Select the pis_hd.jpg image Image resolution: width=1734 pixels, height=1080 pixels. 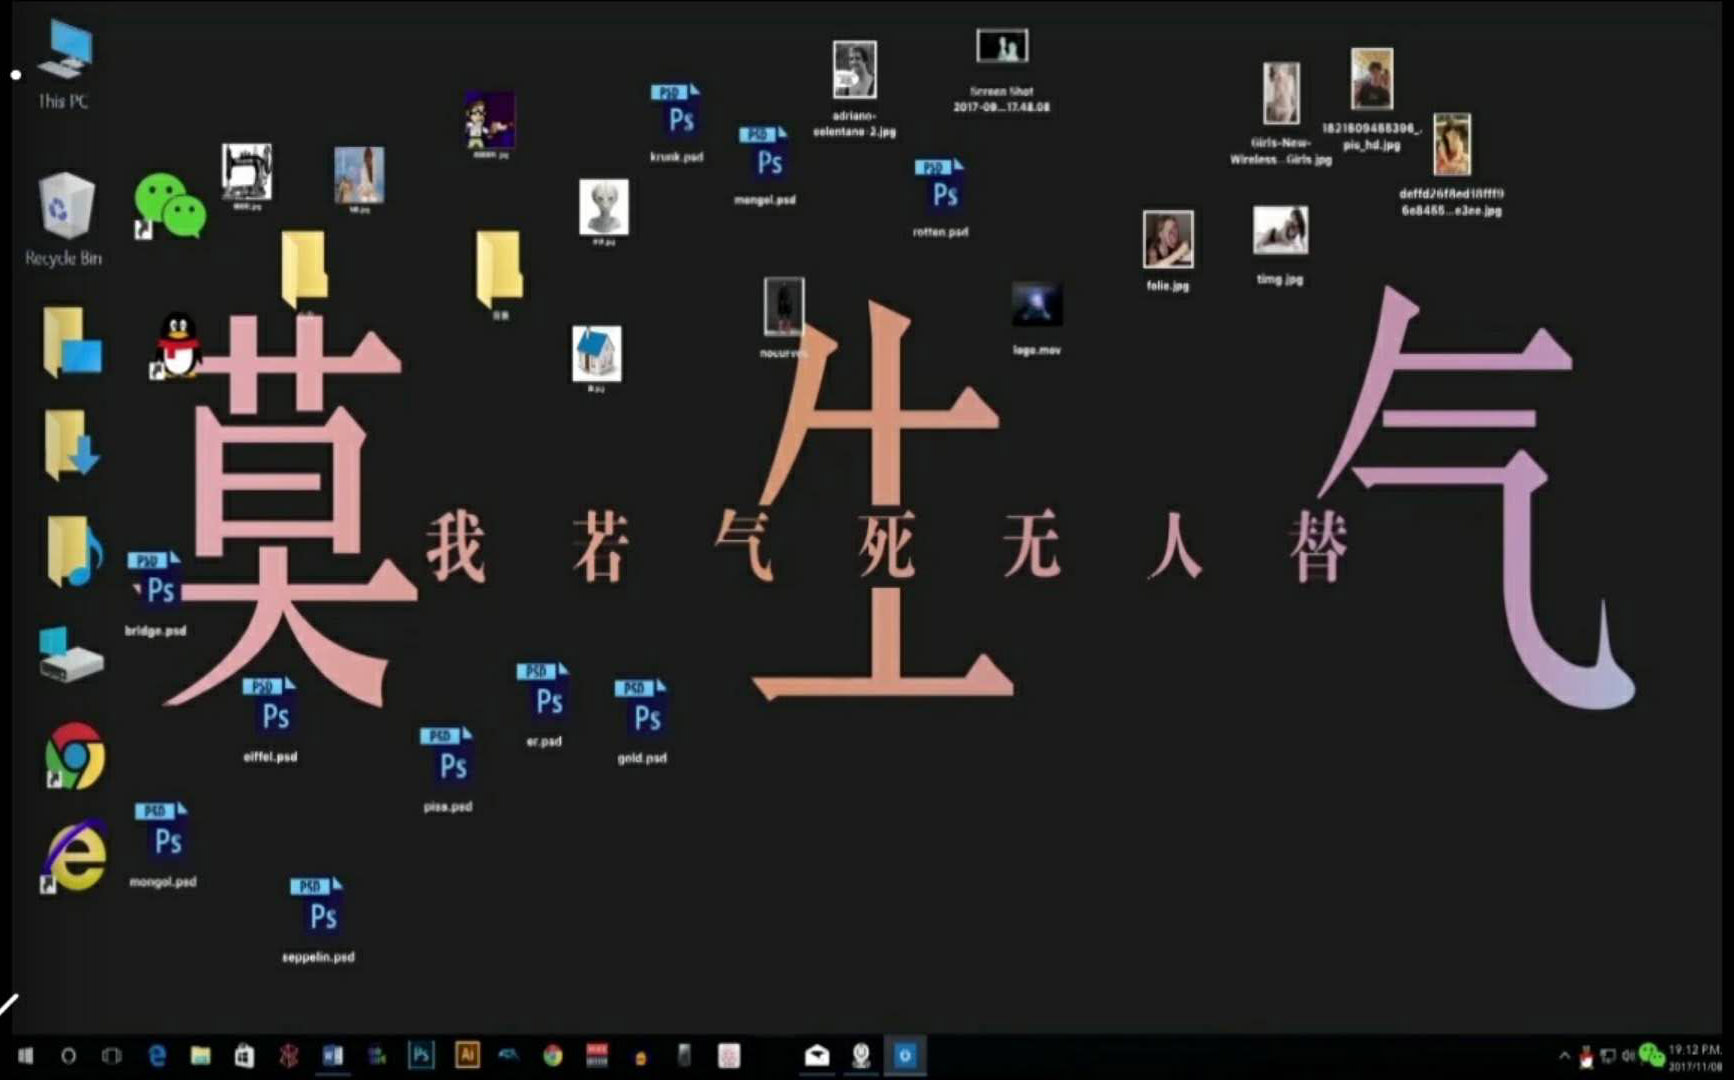pyautogui.click(x=1372, y=100)
